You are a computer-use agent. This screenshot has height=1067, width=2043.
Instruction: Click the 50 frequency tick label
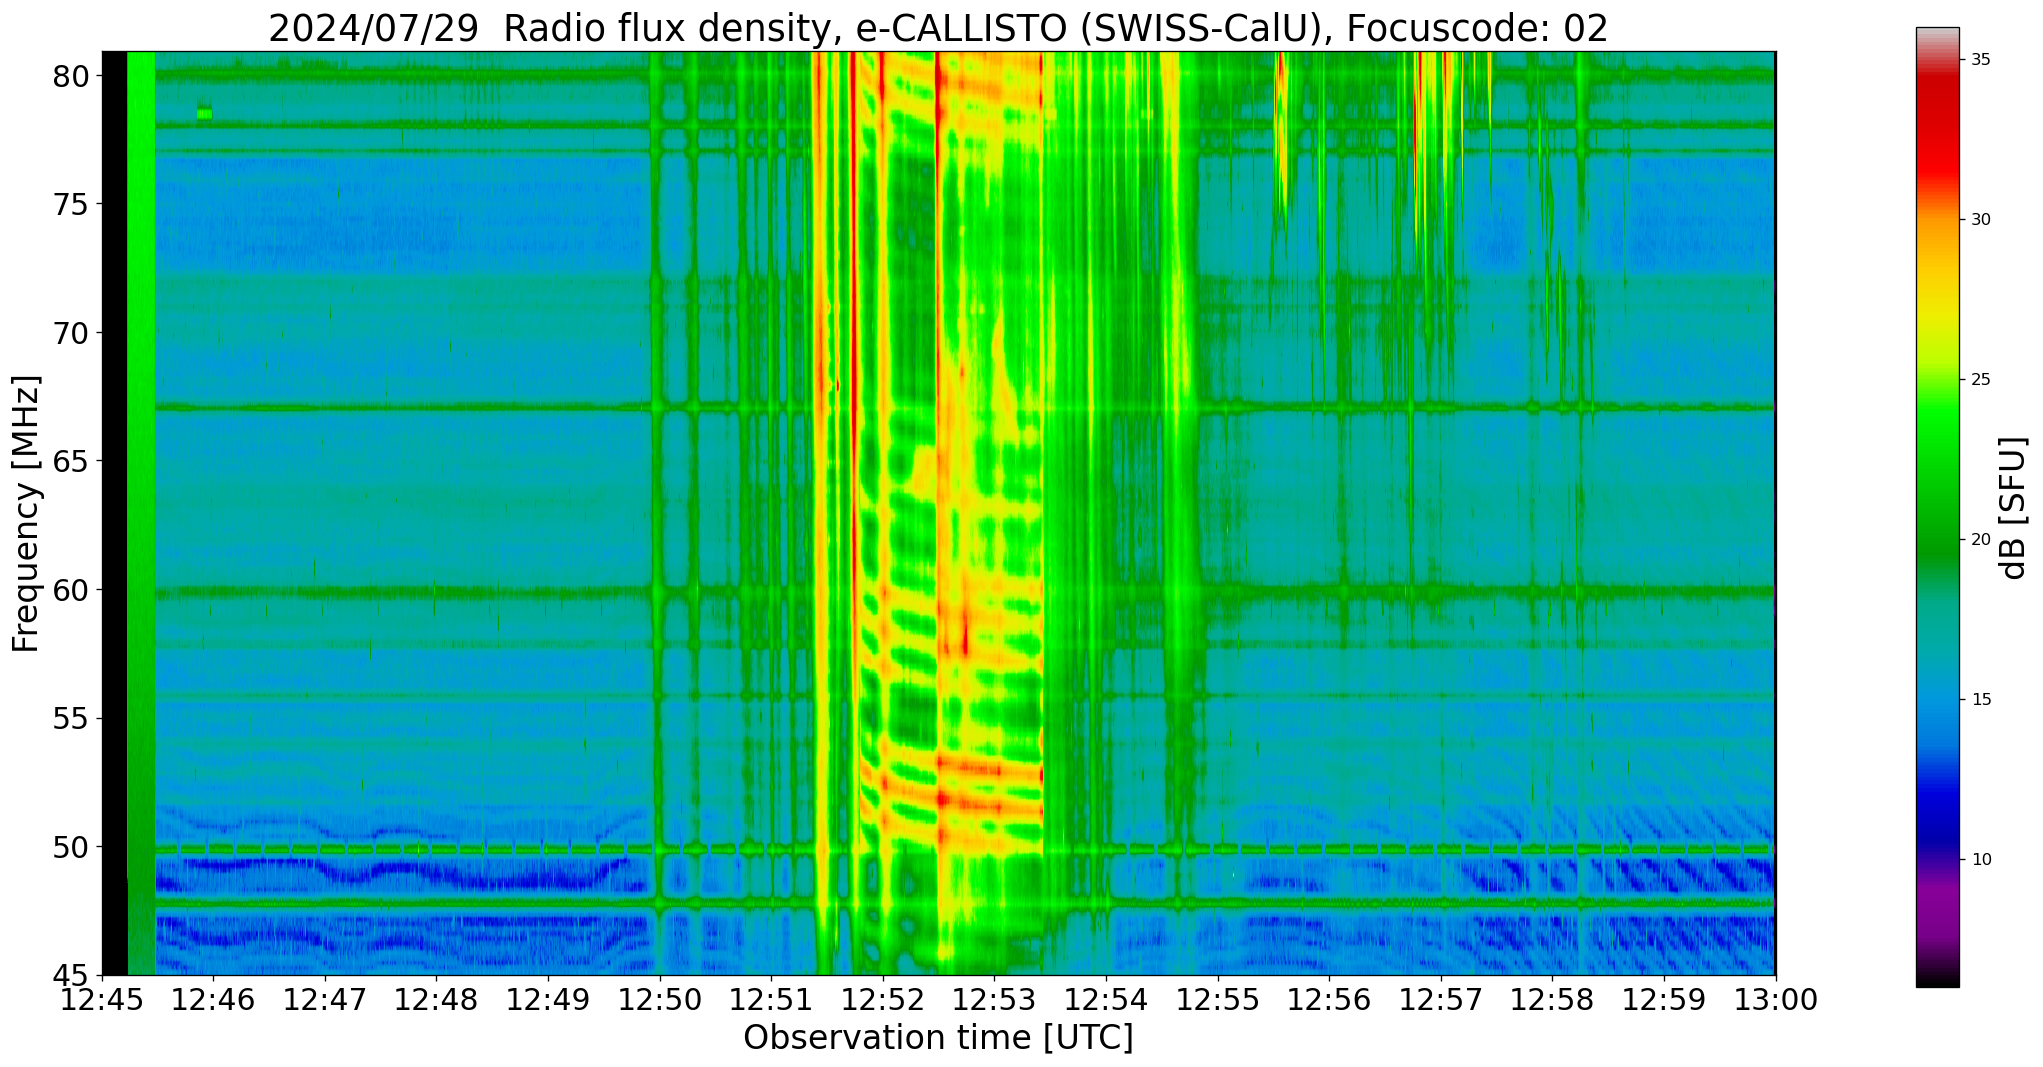tap(71, 847)
